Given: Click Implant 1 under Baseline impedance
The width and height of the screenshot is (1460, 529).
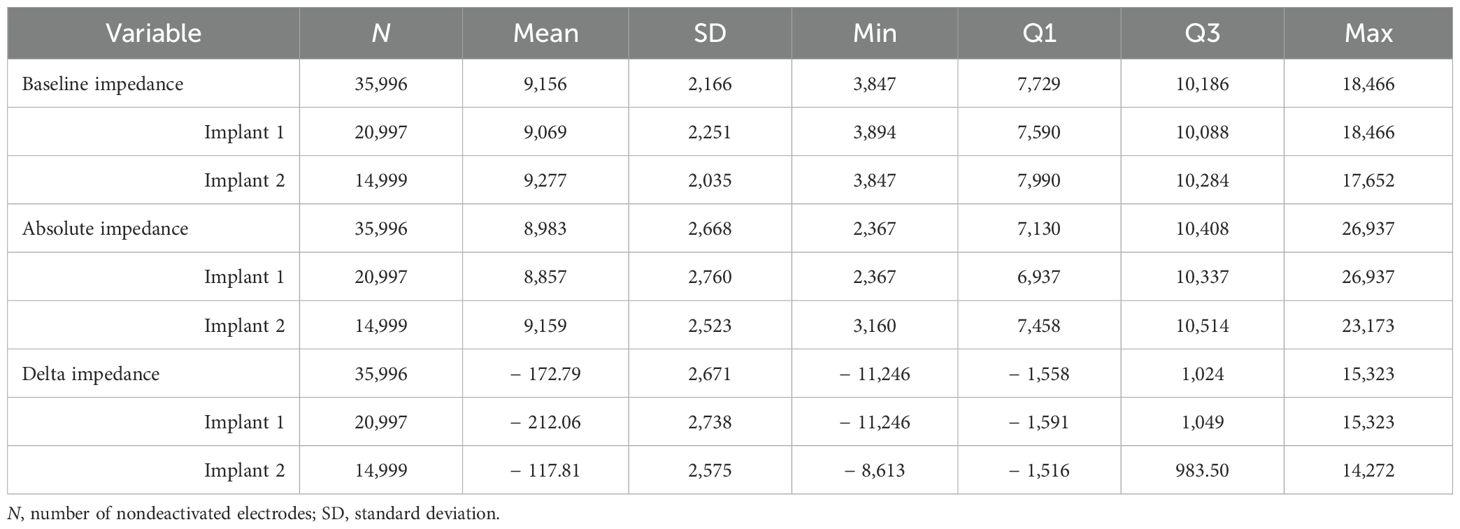Looking at the screenshot, I should coord(244,132).
